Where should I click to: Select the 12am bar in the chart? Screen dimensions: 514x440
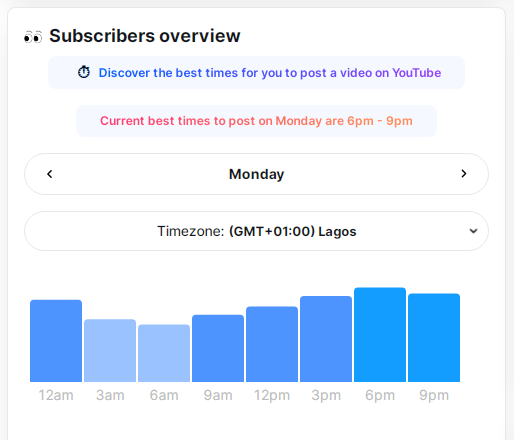(x=56, y=341)
